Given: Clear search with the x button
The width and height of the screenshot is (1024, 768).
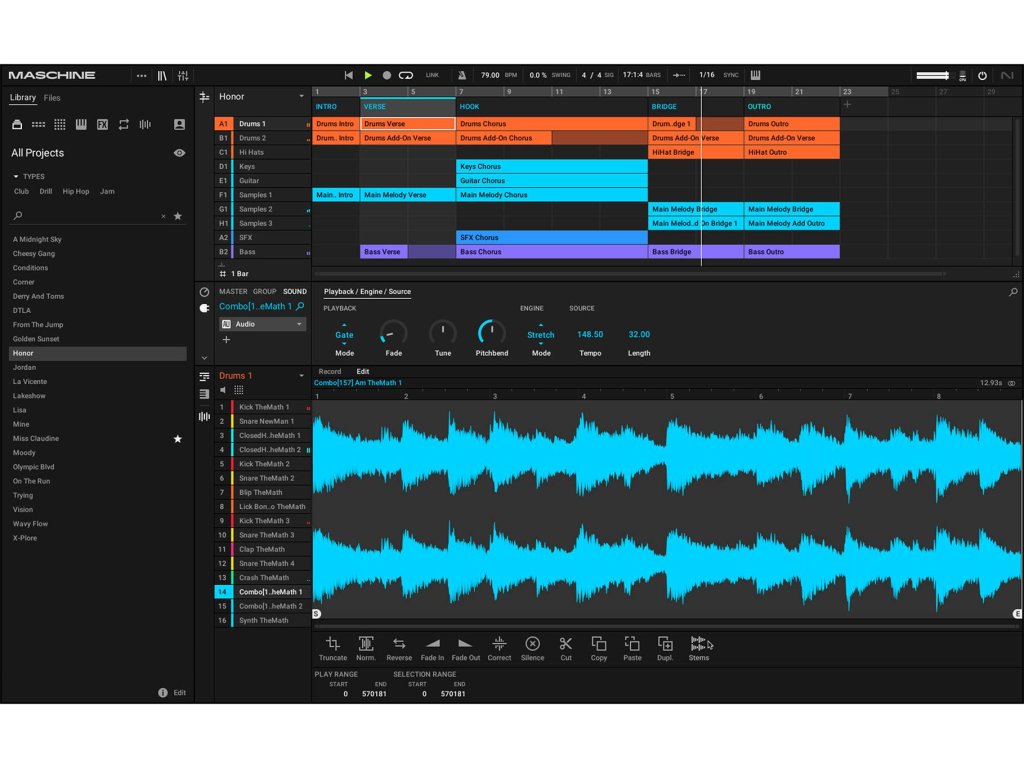Looking at the screenshot, I should click(x=163, y=216).
